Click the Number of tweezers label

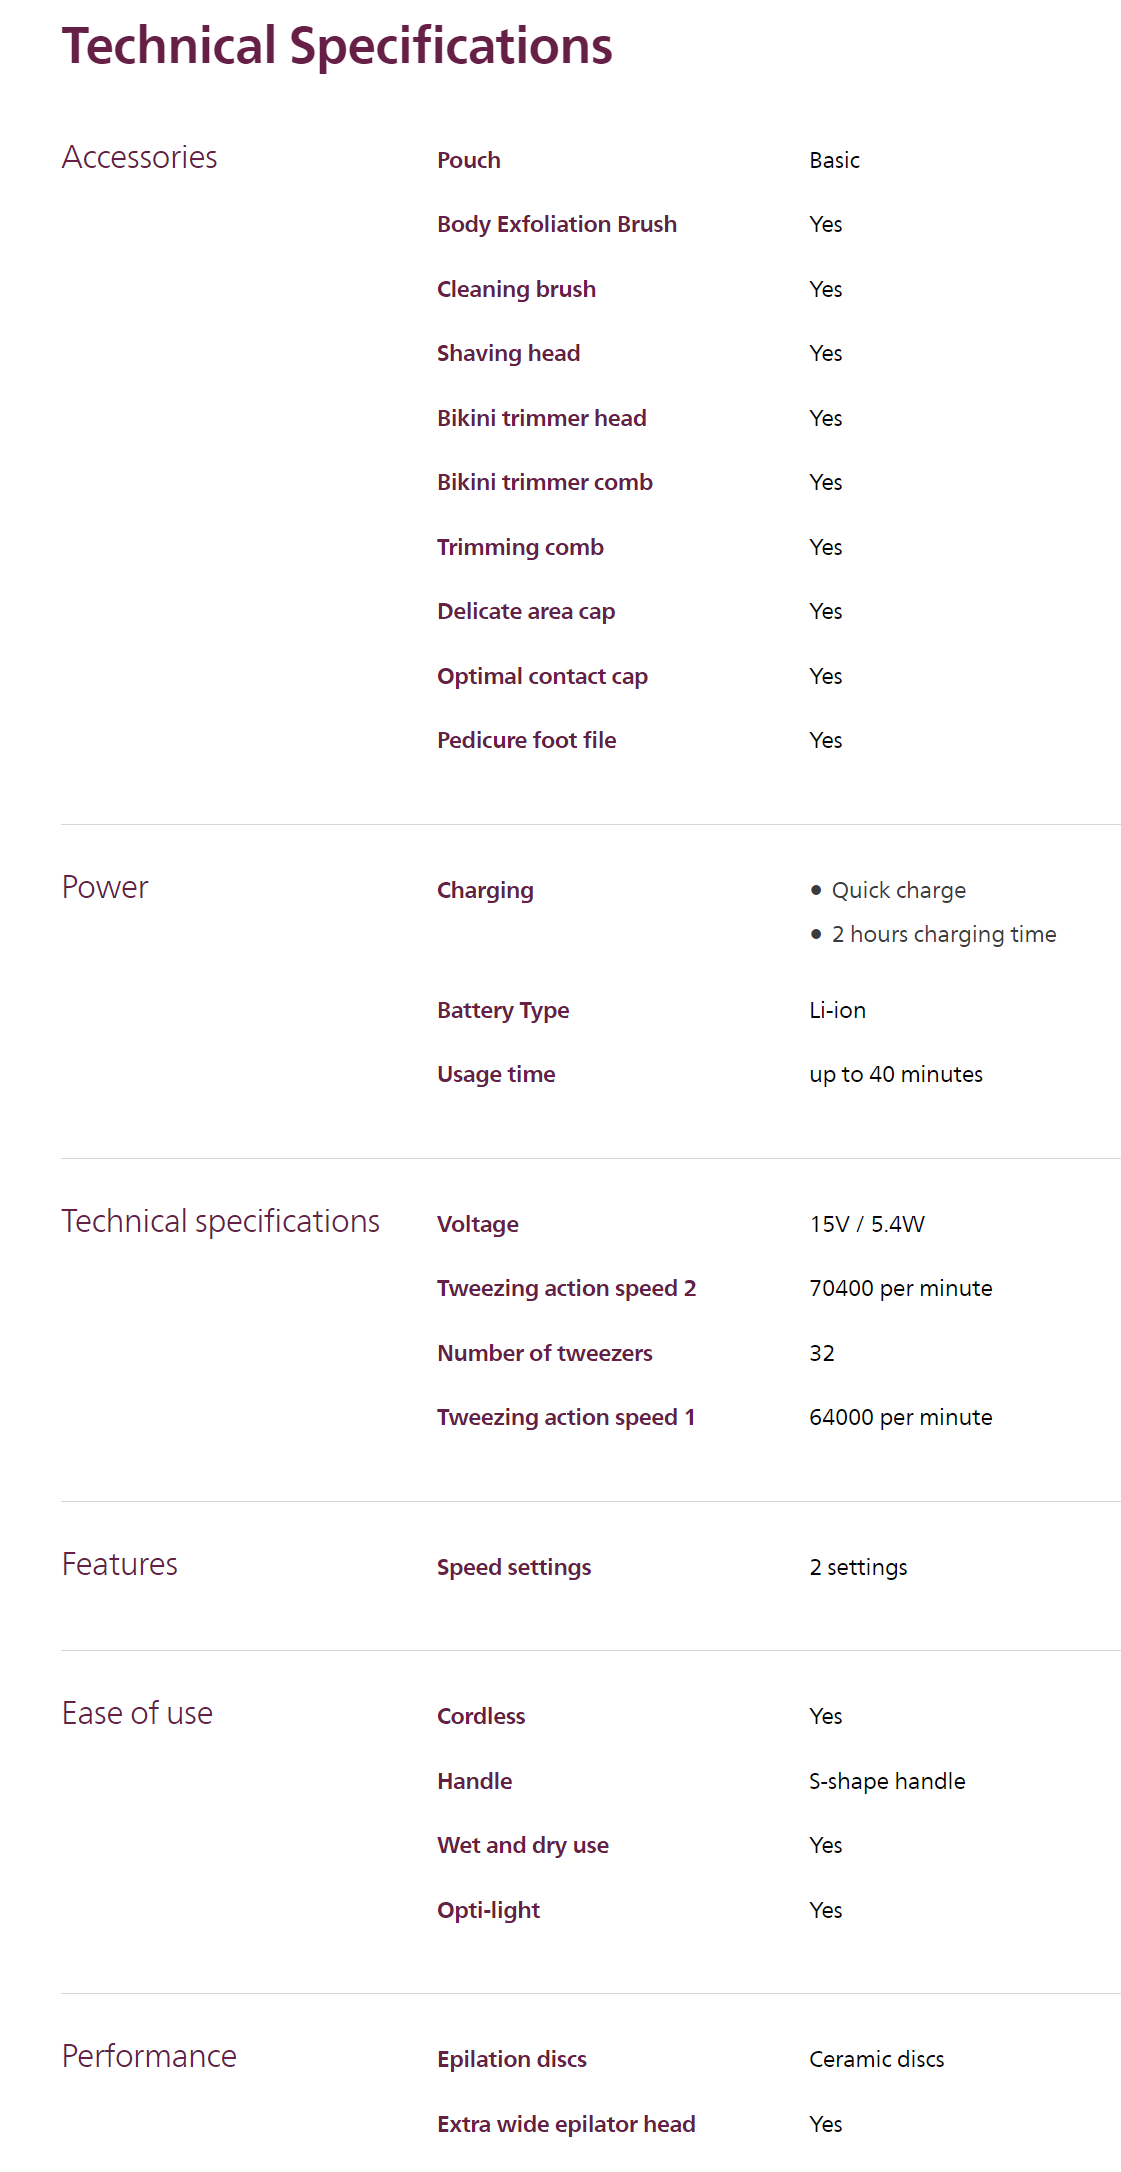[544, 1353]
